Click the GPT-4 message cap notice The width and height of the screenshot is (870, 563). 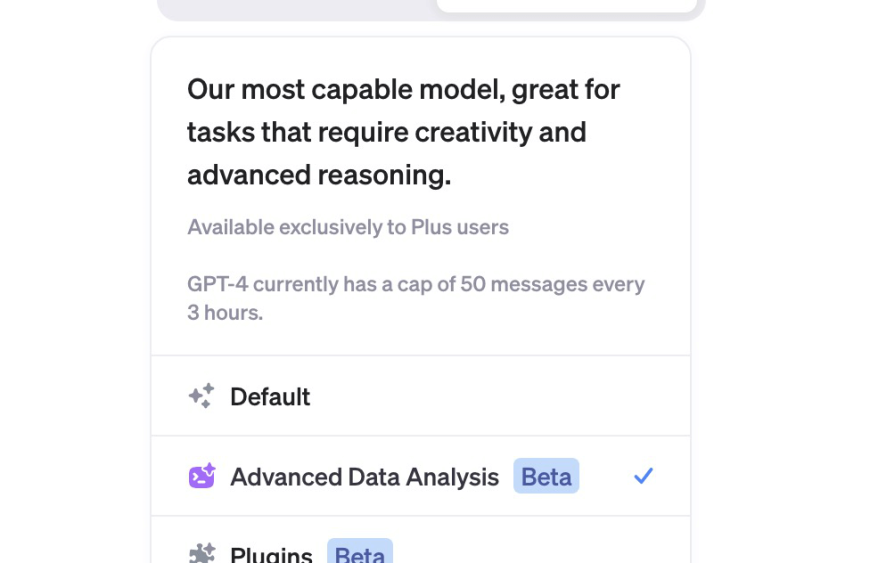pyautogui.click(x=416, y=298)
